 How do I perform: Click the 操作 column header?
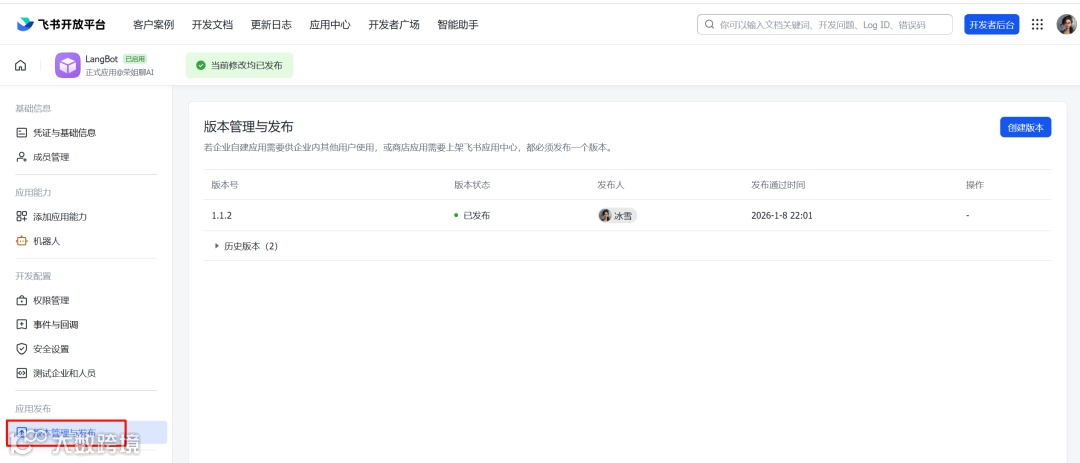coord(975,185)
